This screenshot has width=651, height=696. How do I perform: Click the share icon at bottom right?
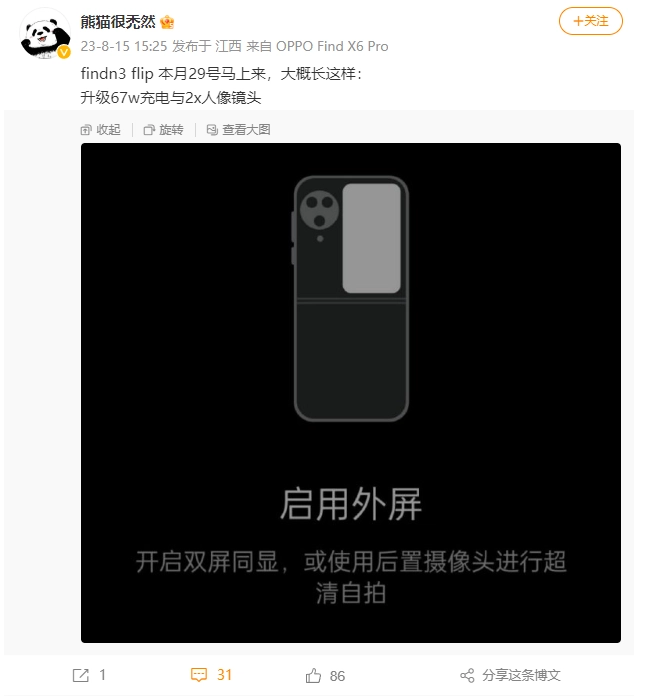click(x=467, y=676)
